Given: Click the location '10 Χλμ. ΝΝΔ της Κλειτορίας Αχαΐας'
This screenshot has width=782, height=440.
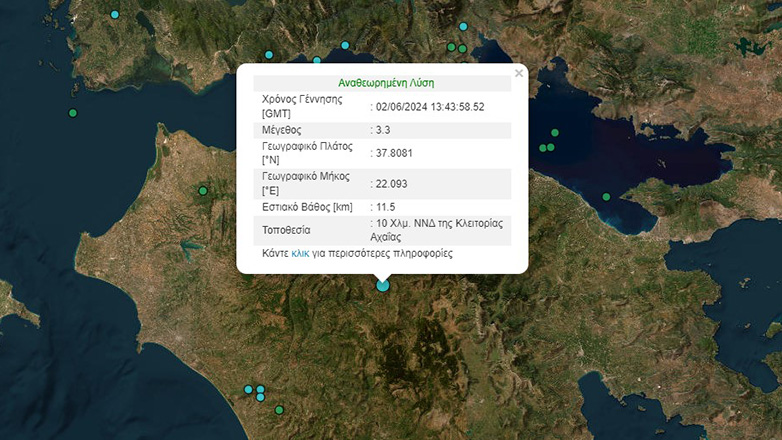Looking at the screenshot, I should pos(436,230).
